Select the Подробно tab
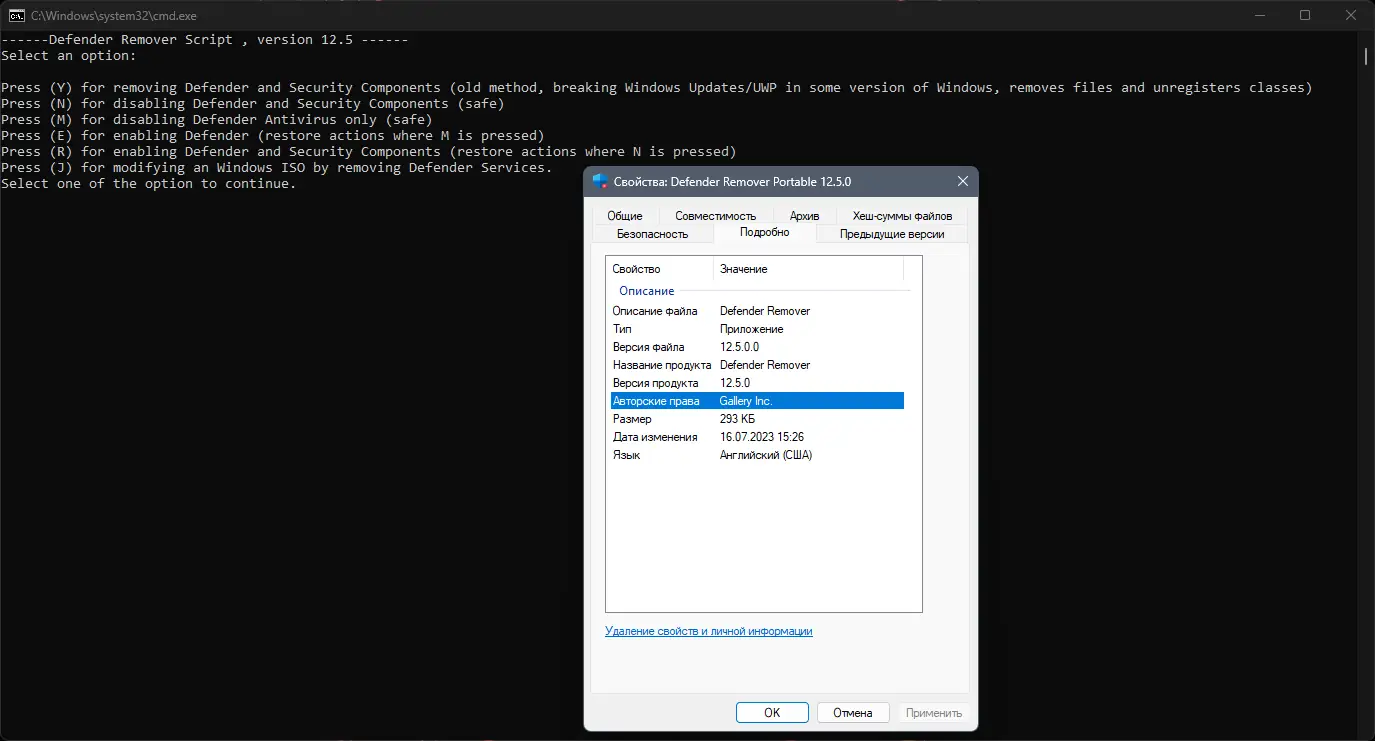 pyautogui.click(x=765, y=233)
